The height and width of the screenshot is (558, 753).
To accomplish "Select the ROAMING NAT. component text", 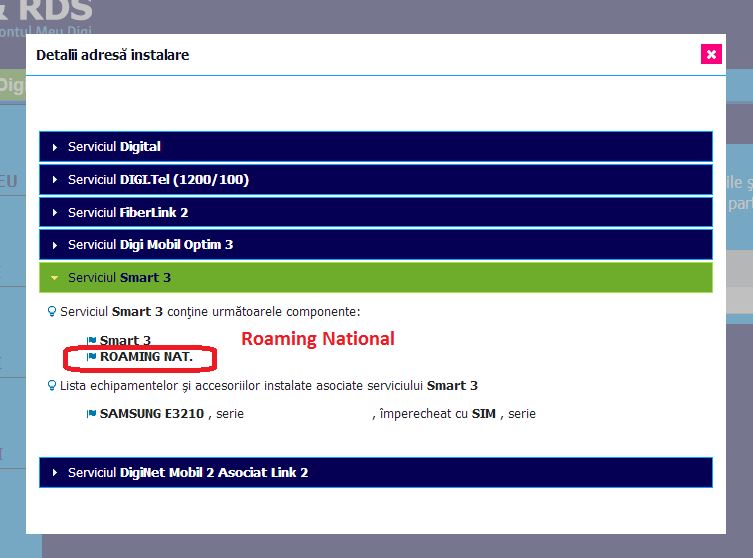I will pos(146,357).
